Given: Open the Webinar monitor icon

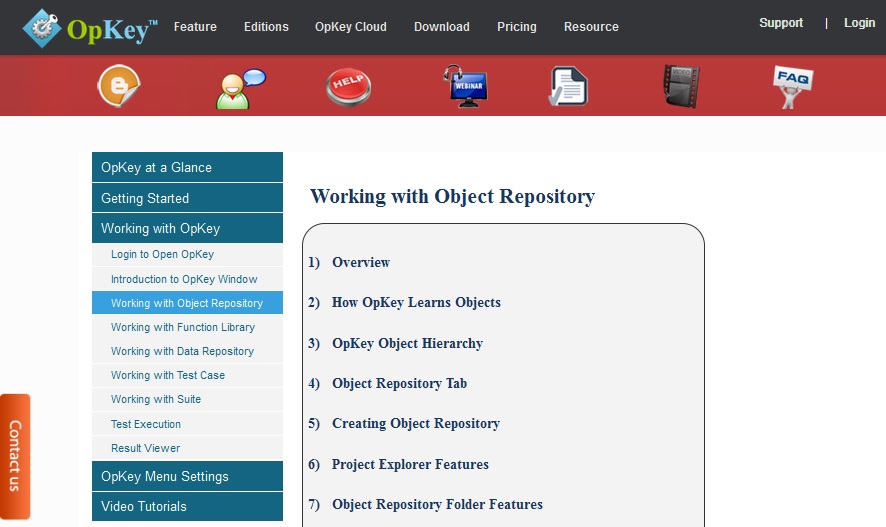Looking at the screenshot, I should [465, 86].
